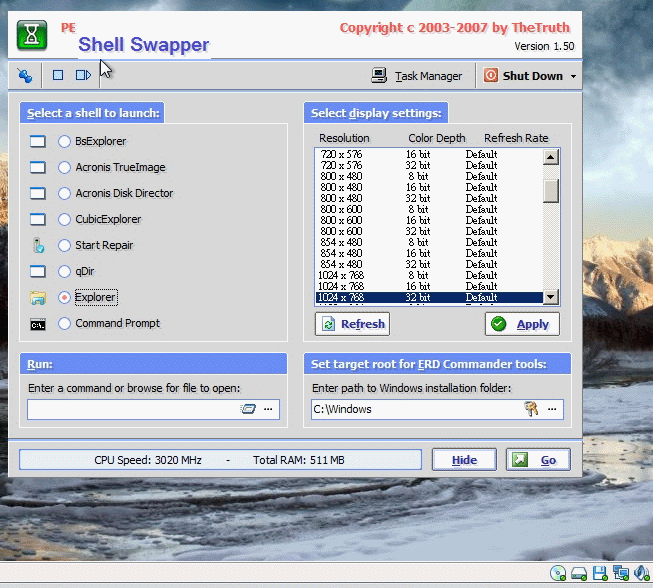
Task: Click the rectangle-with-arrow toolbar icon
Action: pyautogui.click(x=83, y=75)
